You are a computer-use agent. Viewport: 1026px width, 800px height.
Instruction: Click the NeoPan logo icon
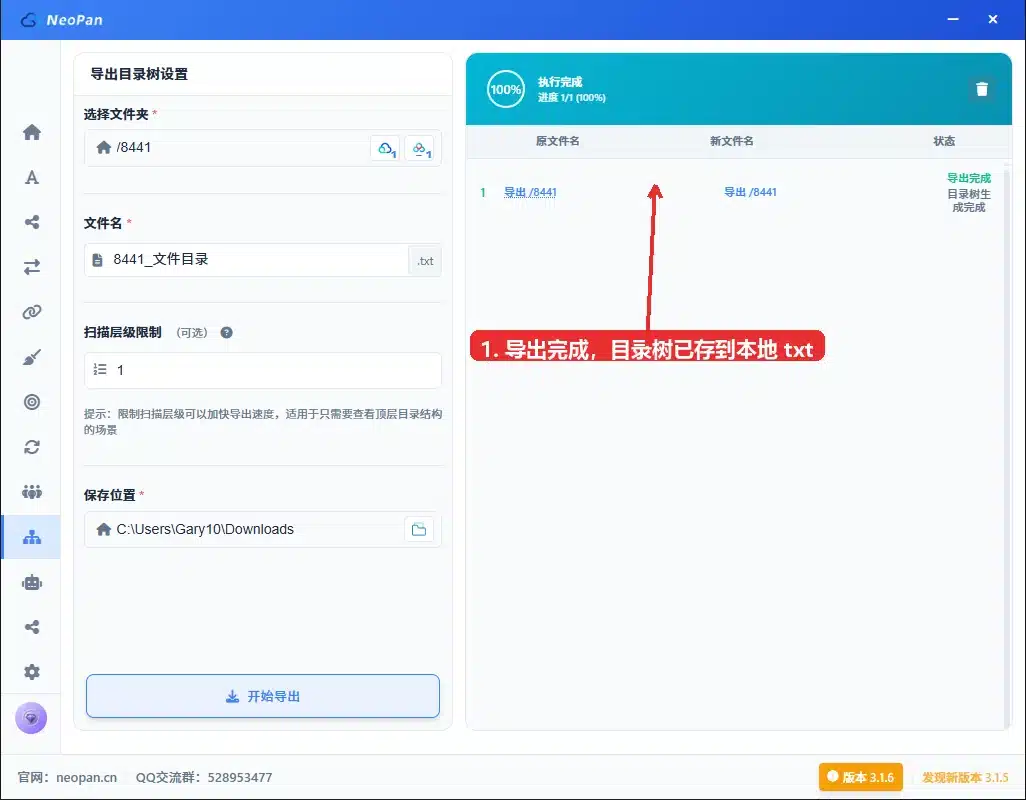click(x=29, y=20)
